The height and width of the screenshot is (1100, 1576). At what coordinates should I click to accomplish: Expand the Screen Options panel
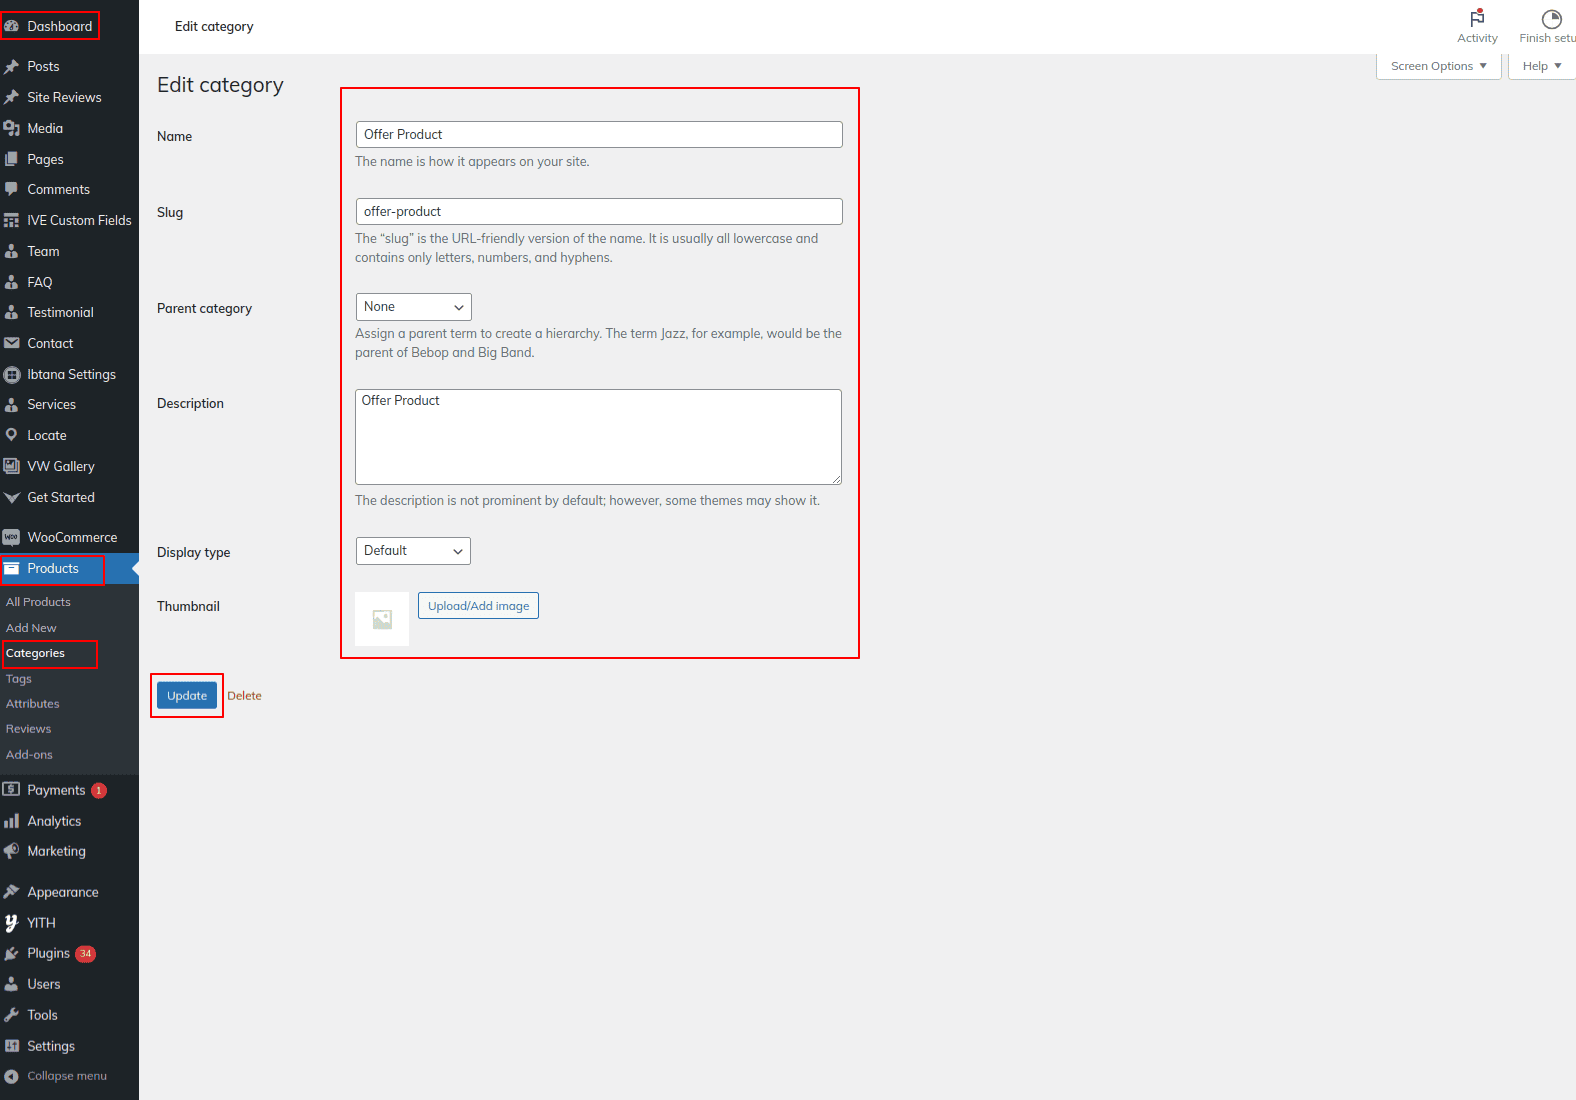(x=1438, y=66)
